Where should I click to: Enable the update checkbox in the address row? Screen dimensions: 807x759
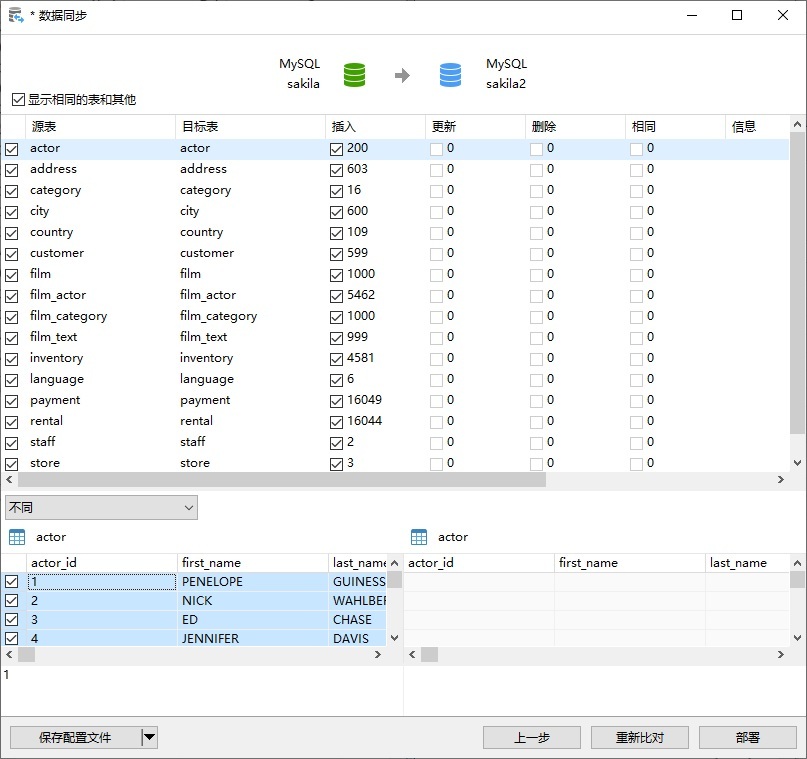[436, 170]
